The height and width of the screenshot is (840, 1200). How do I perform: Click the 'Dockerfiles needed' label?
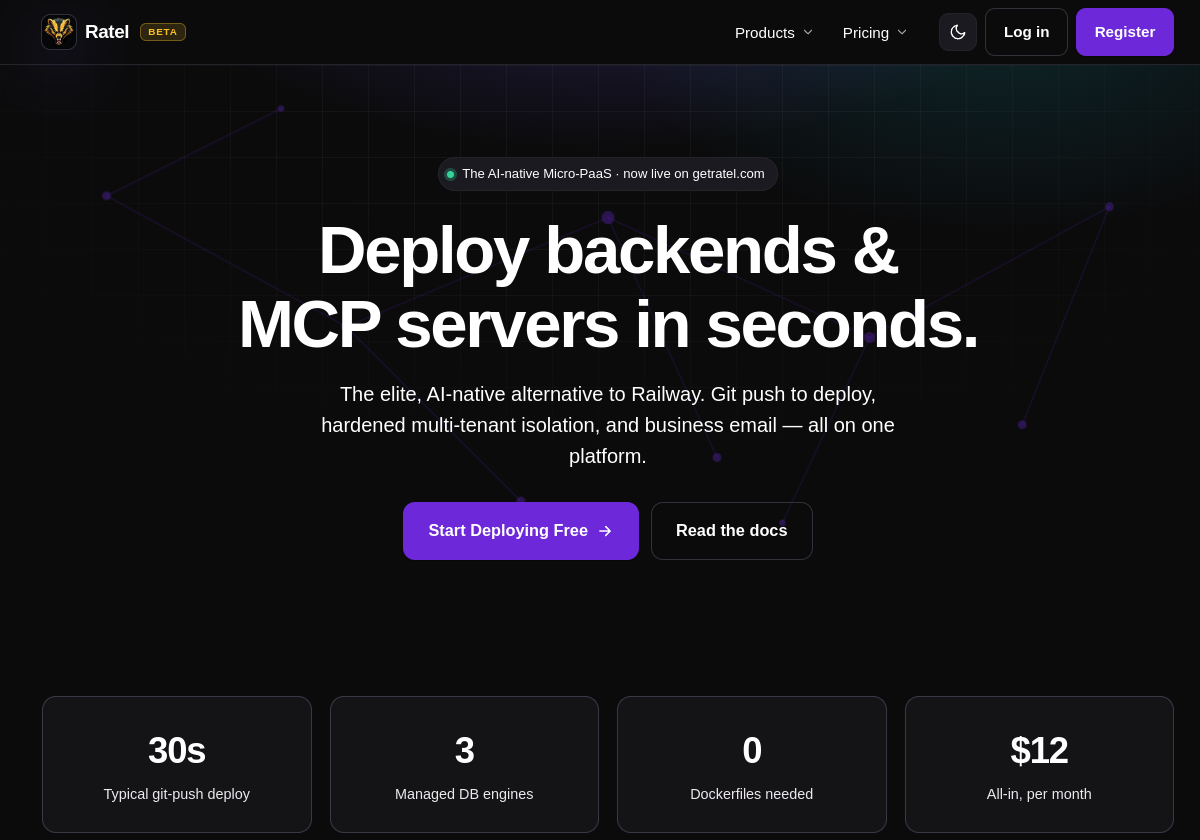pyautogui.click(x=752, y=794)
